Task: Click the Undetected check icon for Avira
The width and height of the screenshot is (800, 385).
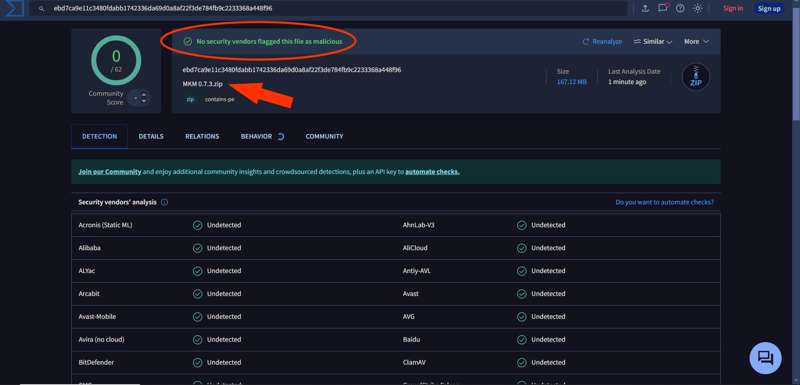Action: pyautogui.click(x=197, y=340)
